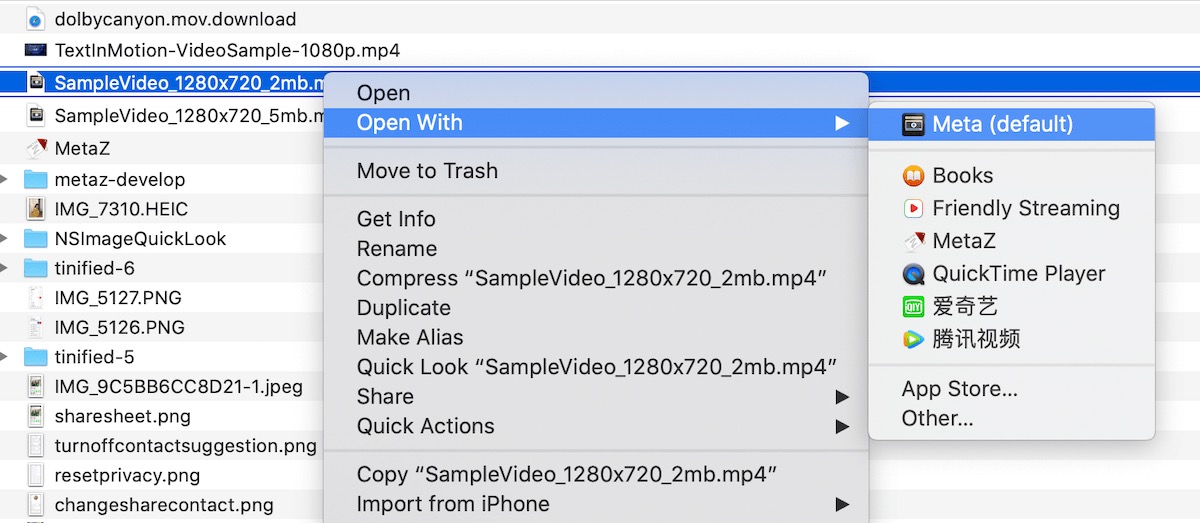Expand the NSImageQuickLook folder triangle
The height and width of the screenshot is (523, 1200).
(x=6, y=239)
